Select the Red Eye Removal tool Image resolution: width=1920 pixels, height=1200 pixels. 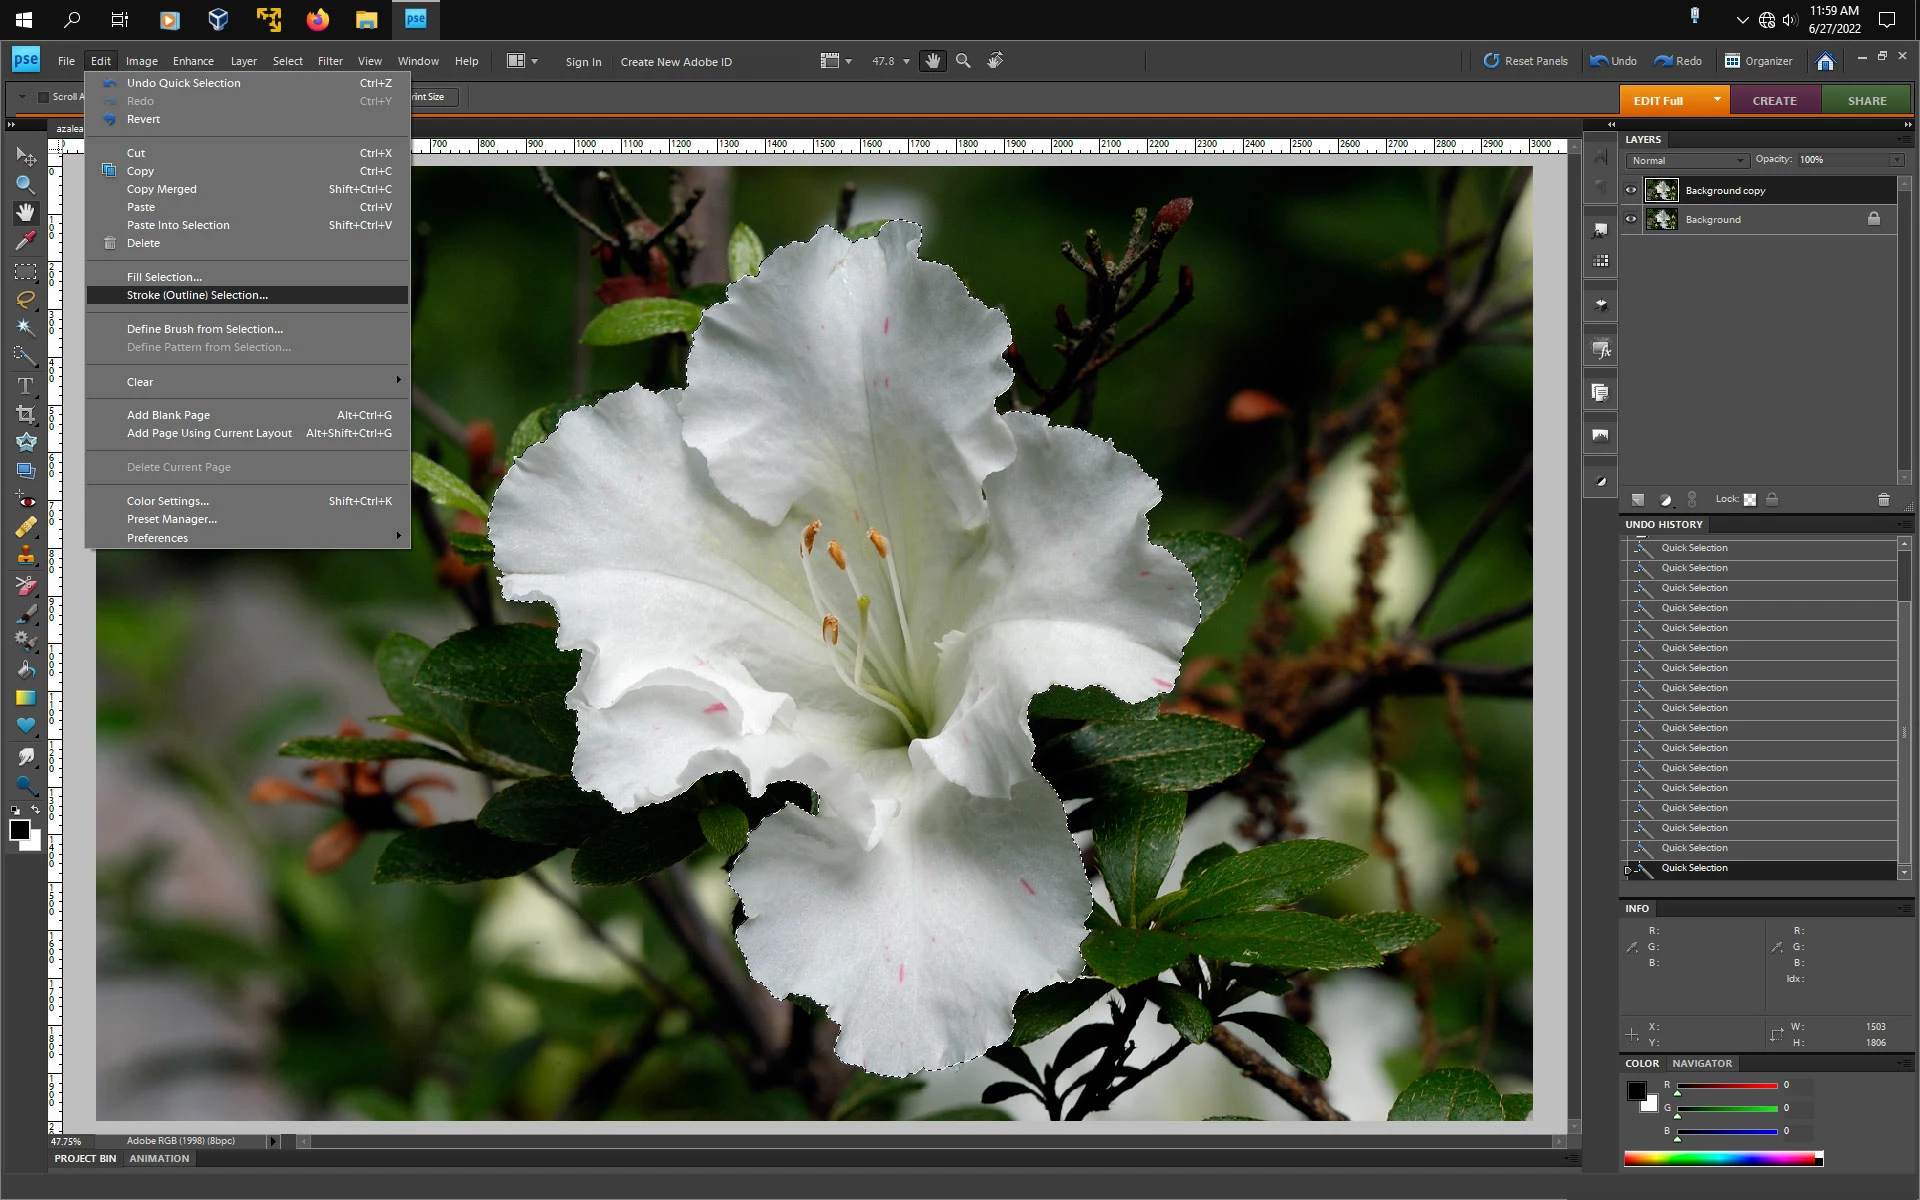[x=26, y=500]
